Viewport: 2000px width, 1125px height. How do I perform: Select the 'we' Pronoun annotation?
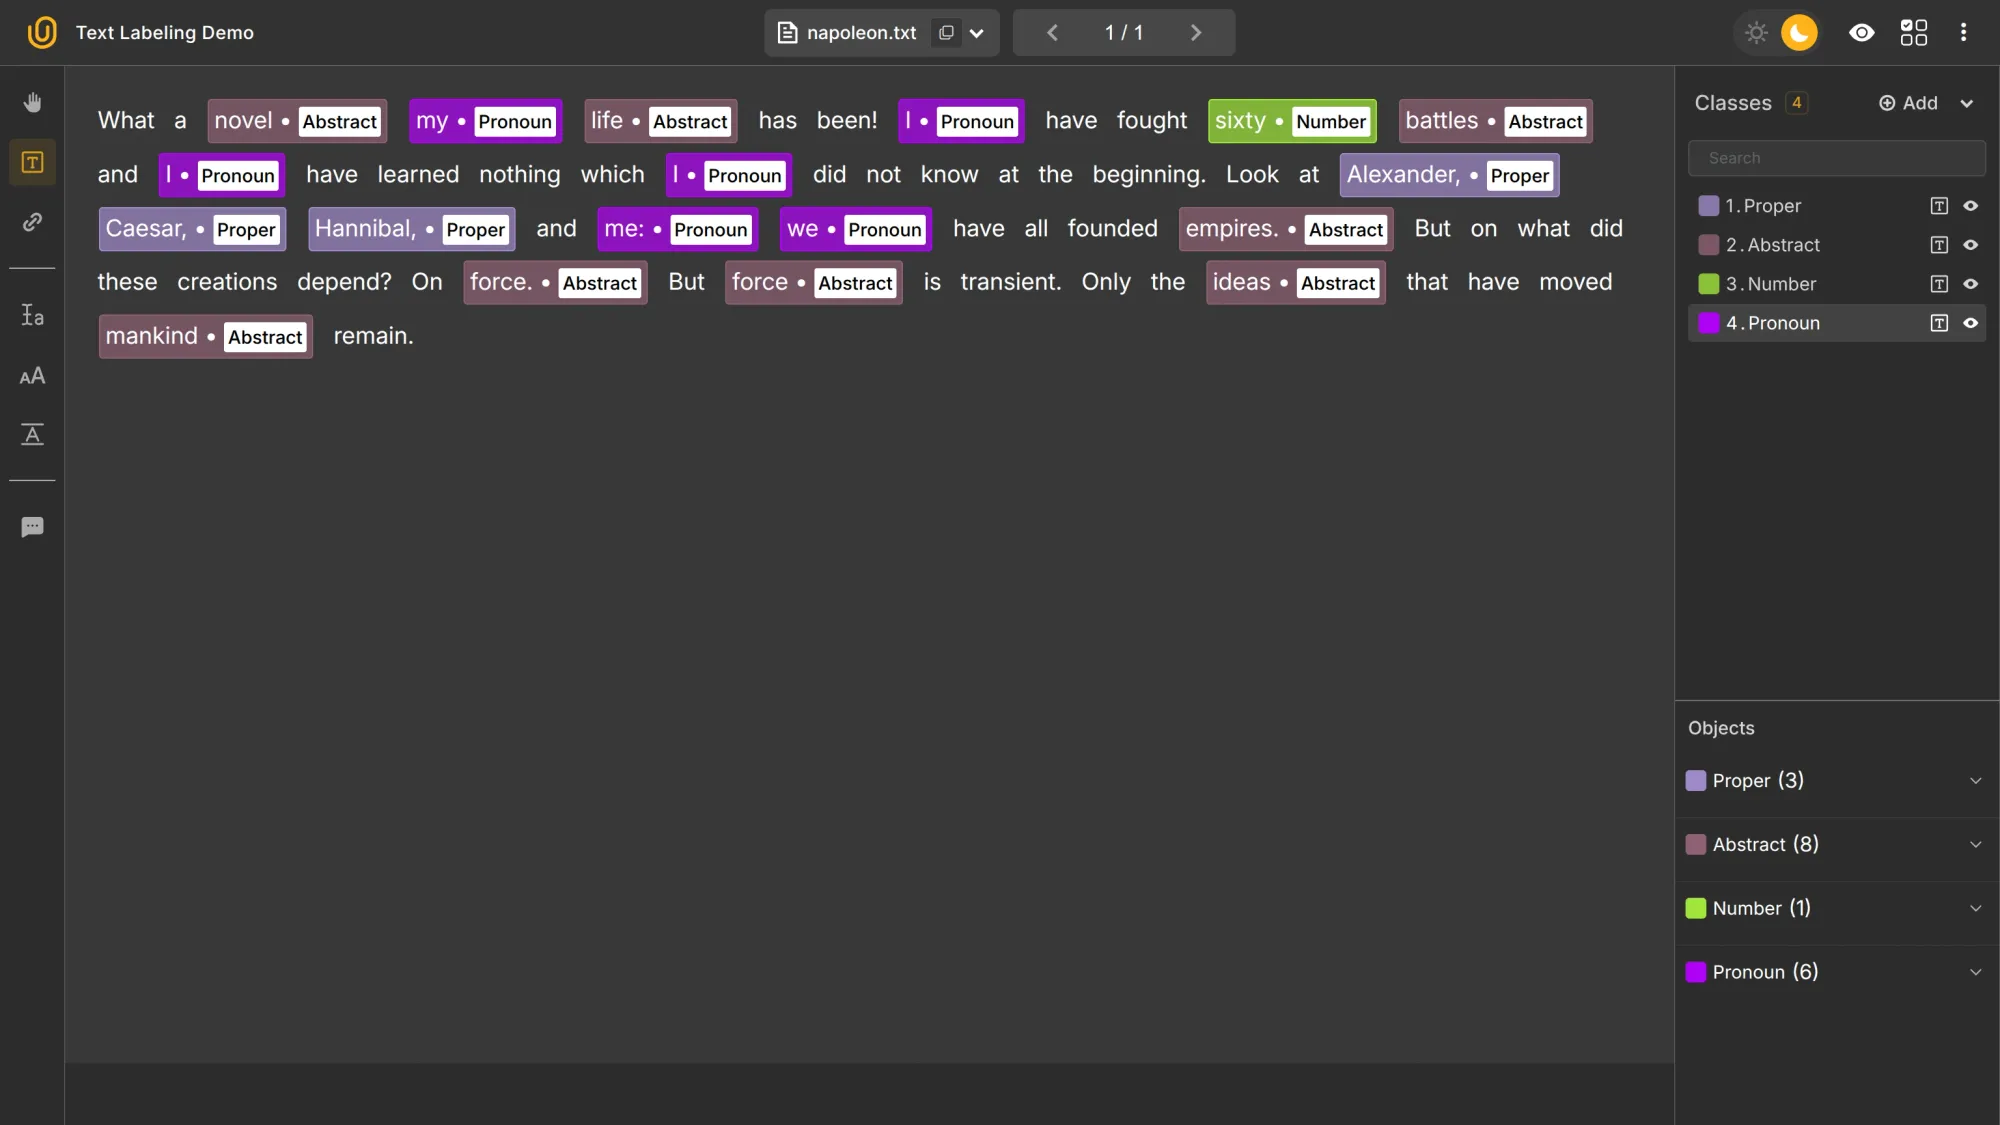click(x=855, y=229)
